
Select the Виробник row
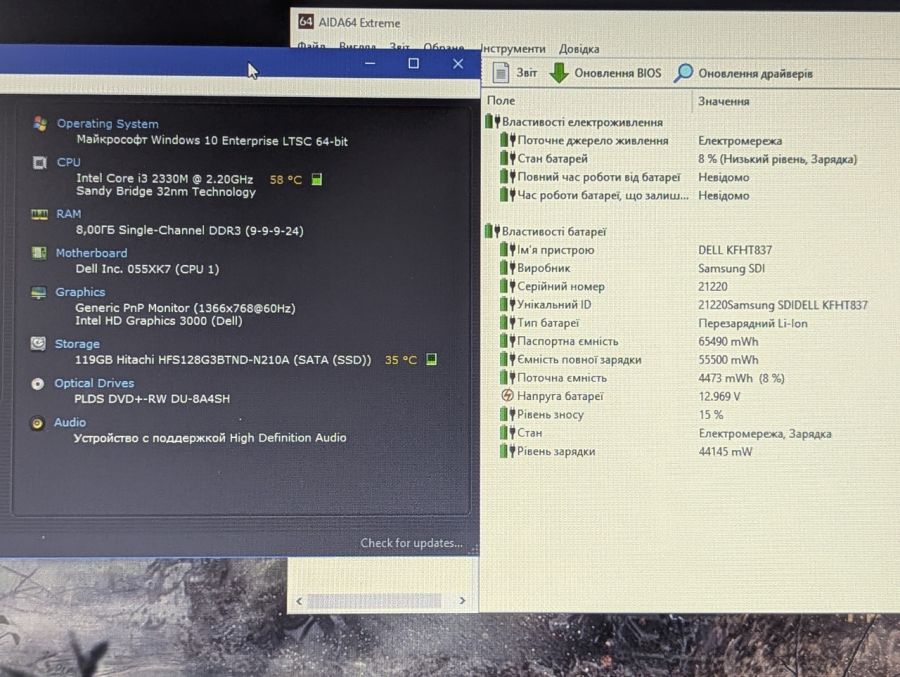pos(631,268)
